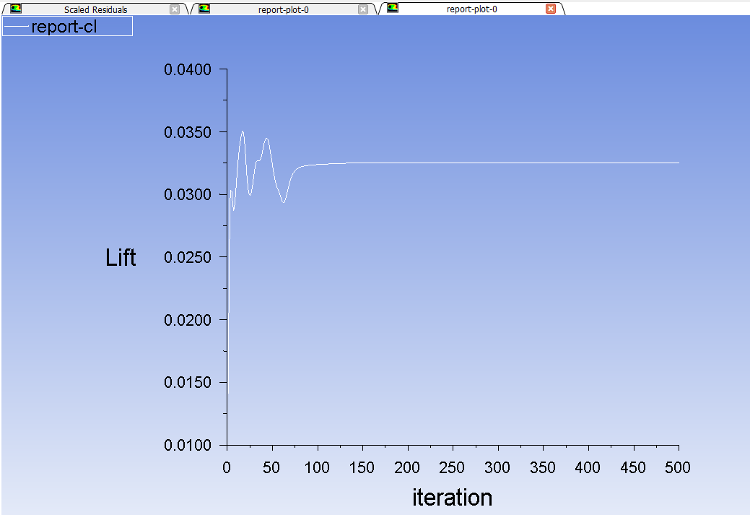Click the 400 iteration tick label
Image resolution: width=750 pixels, height=515 pixels.
tap(587, 467)
